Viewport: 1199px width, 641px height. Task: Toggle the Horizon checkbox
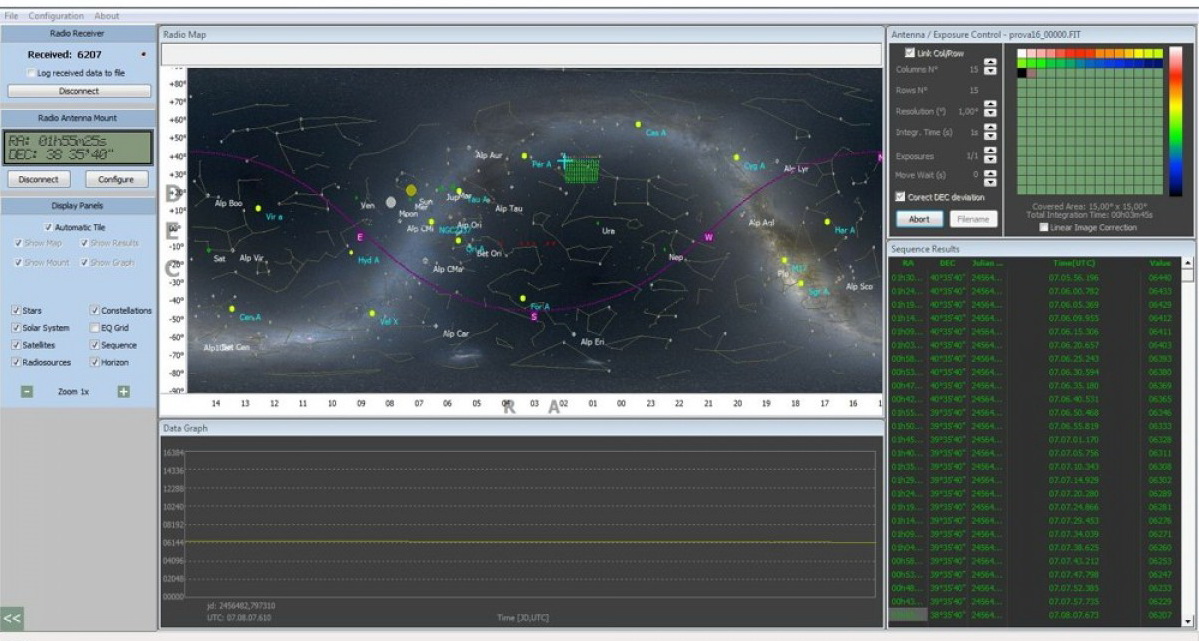tap(95, 363)
